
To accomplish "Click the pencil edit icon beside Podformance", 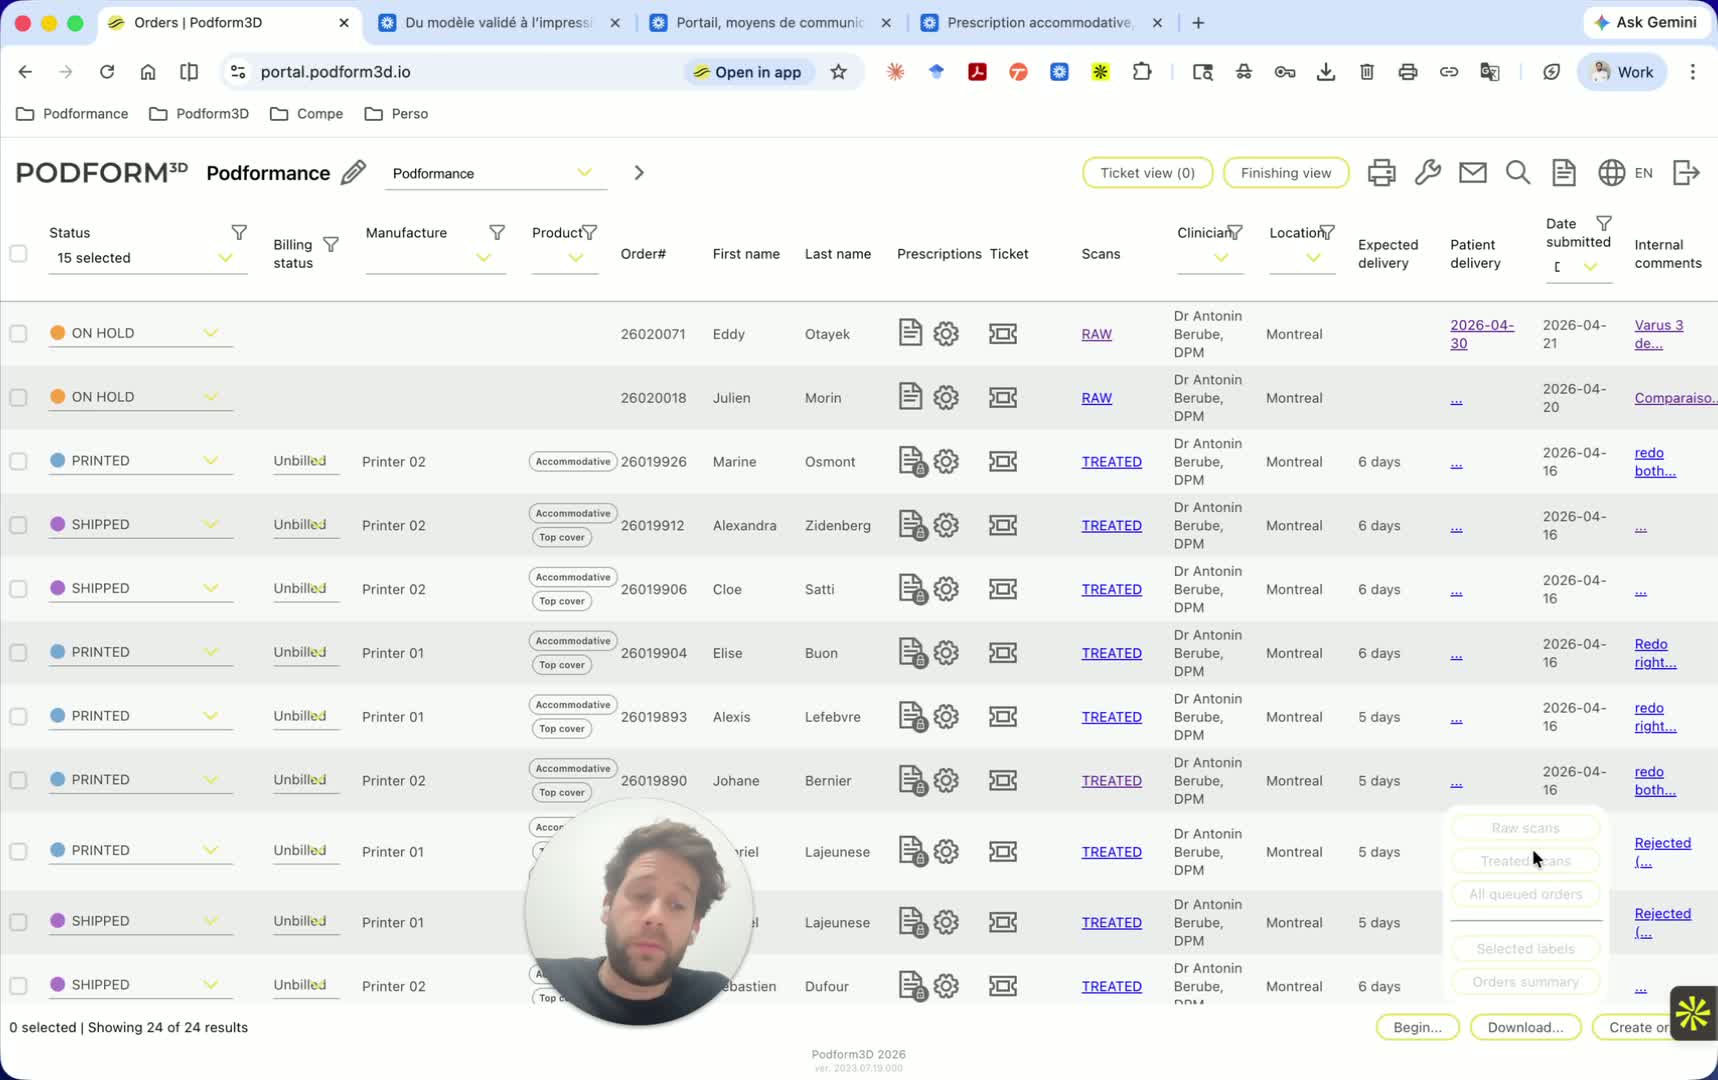I will click(x=353, y=173).
